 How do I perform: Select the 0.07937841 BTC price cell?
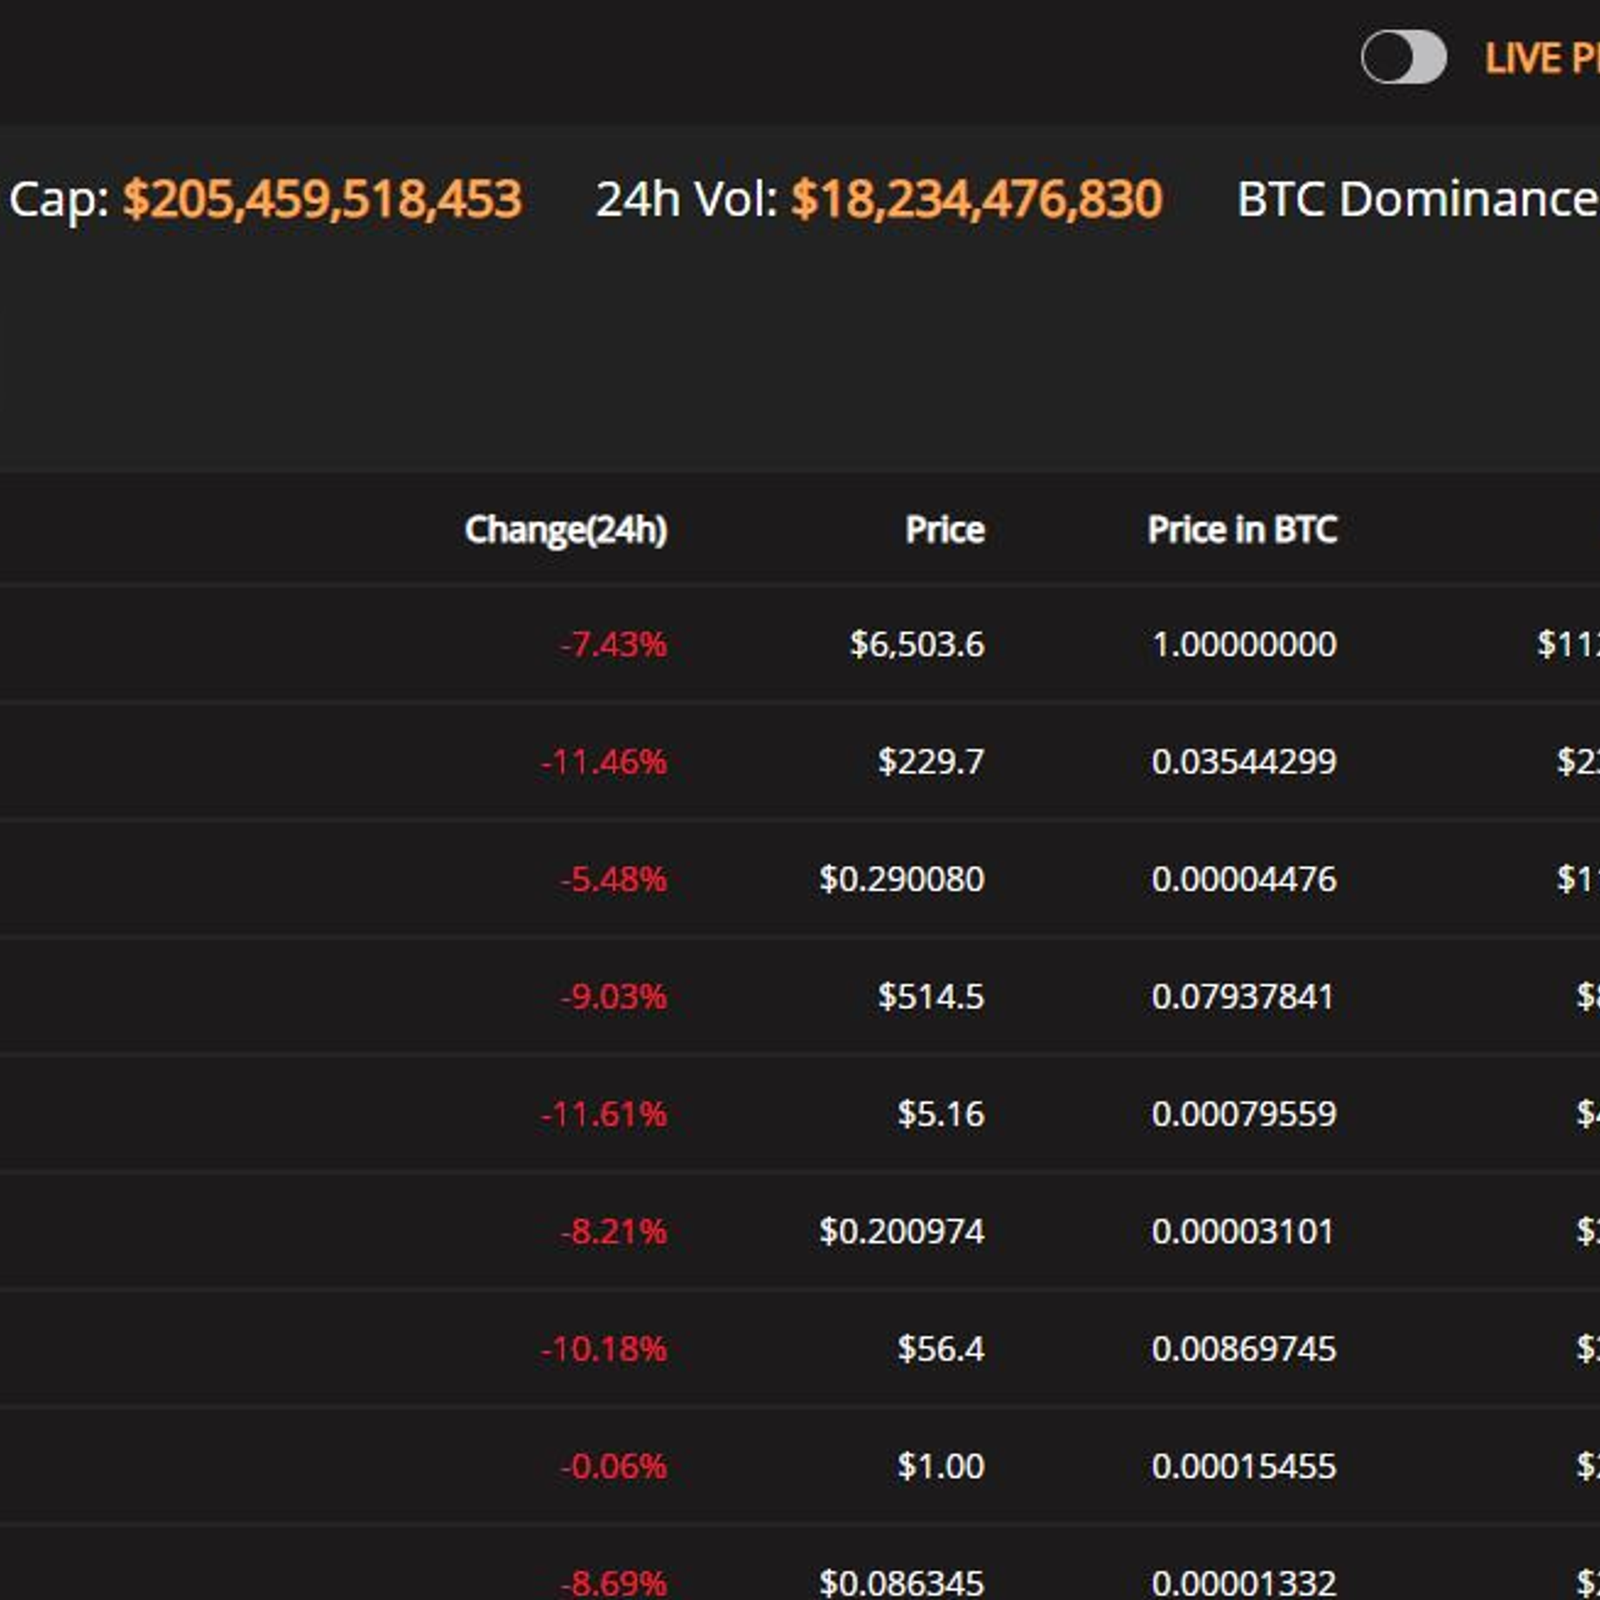click(x=1243, y=997)
